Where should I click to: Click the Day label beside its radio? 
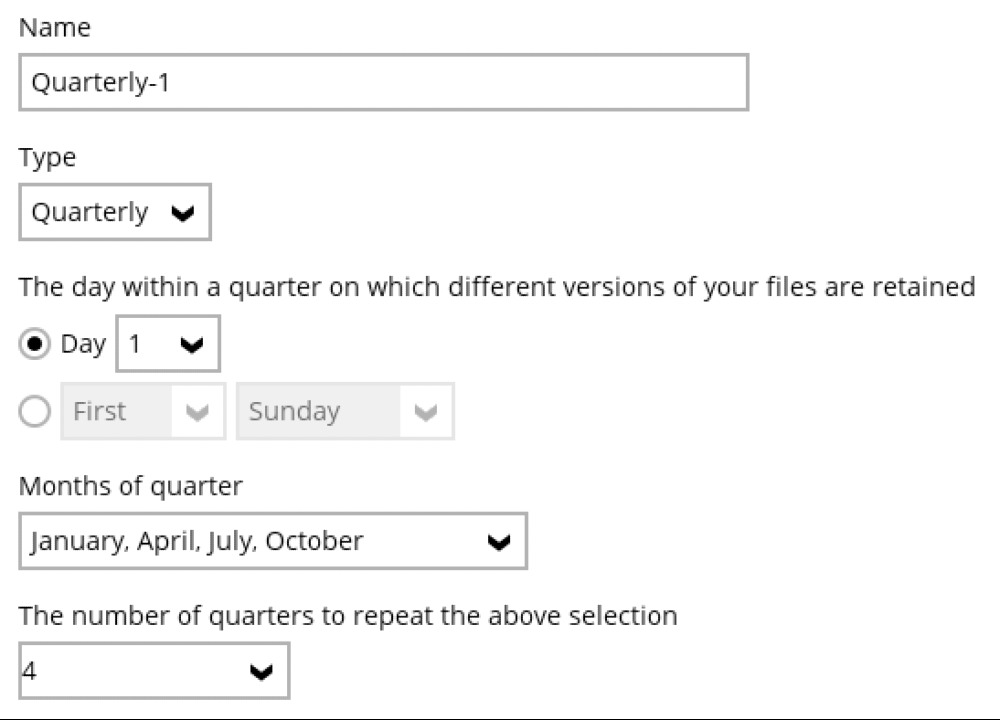click(84, 343)
